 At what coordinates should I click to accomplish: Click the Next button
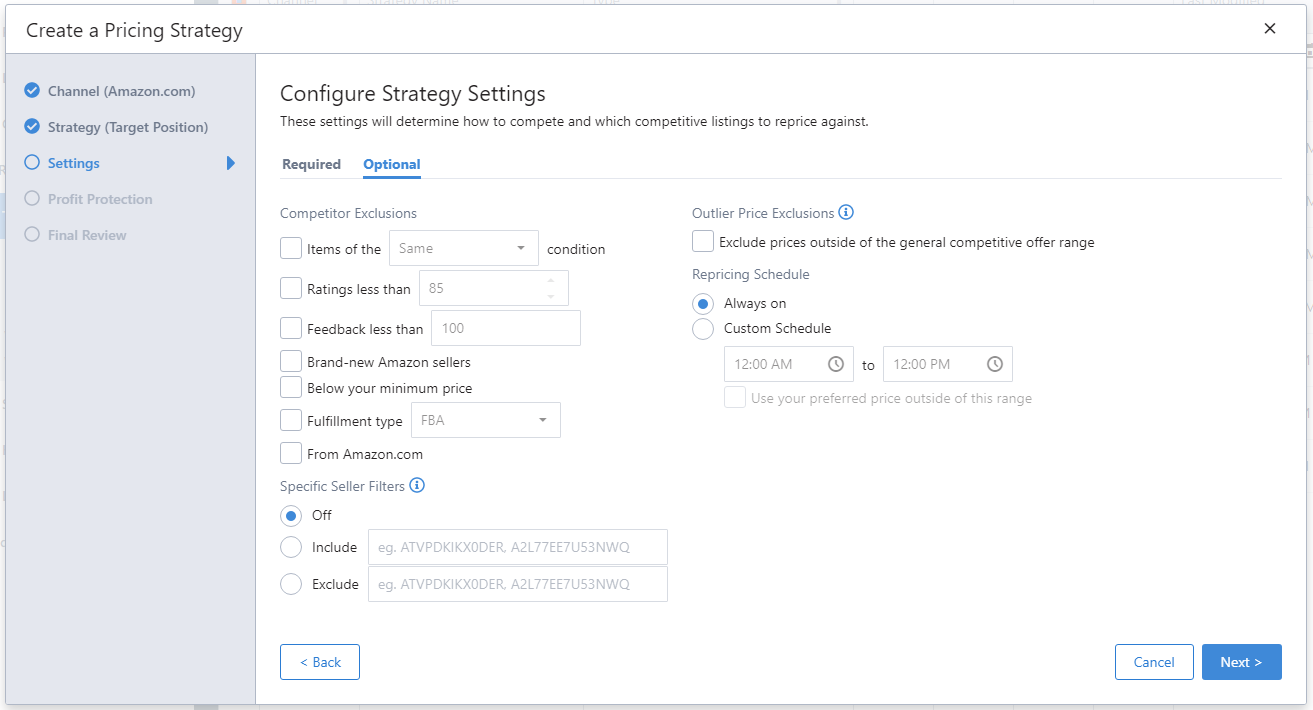coord(1241,662)
